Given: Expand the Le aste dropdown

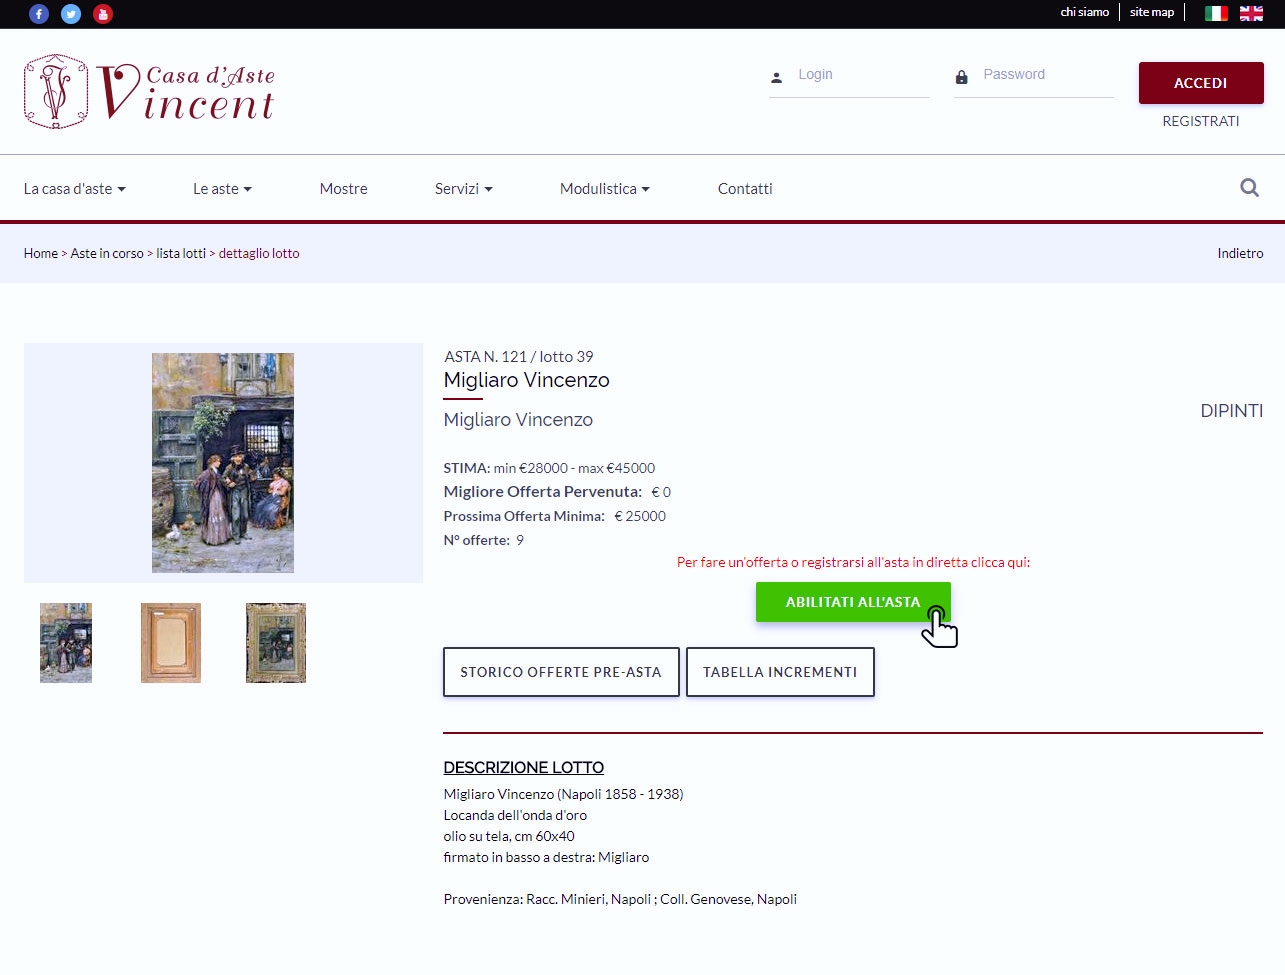Looking at the screenshot, I should pos(222,189).
